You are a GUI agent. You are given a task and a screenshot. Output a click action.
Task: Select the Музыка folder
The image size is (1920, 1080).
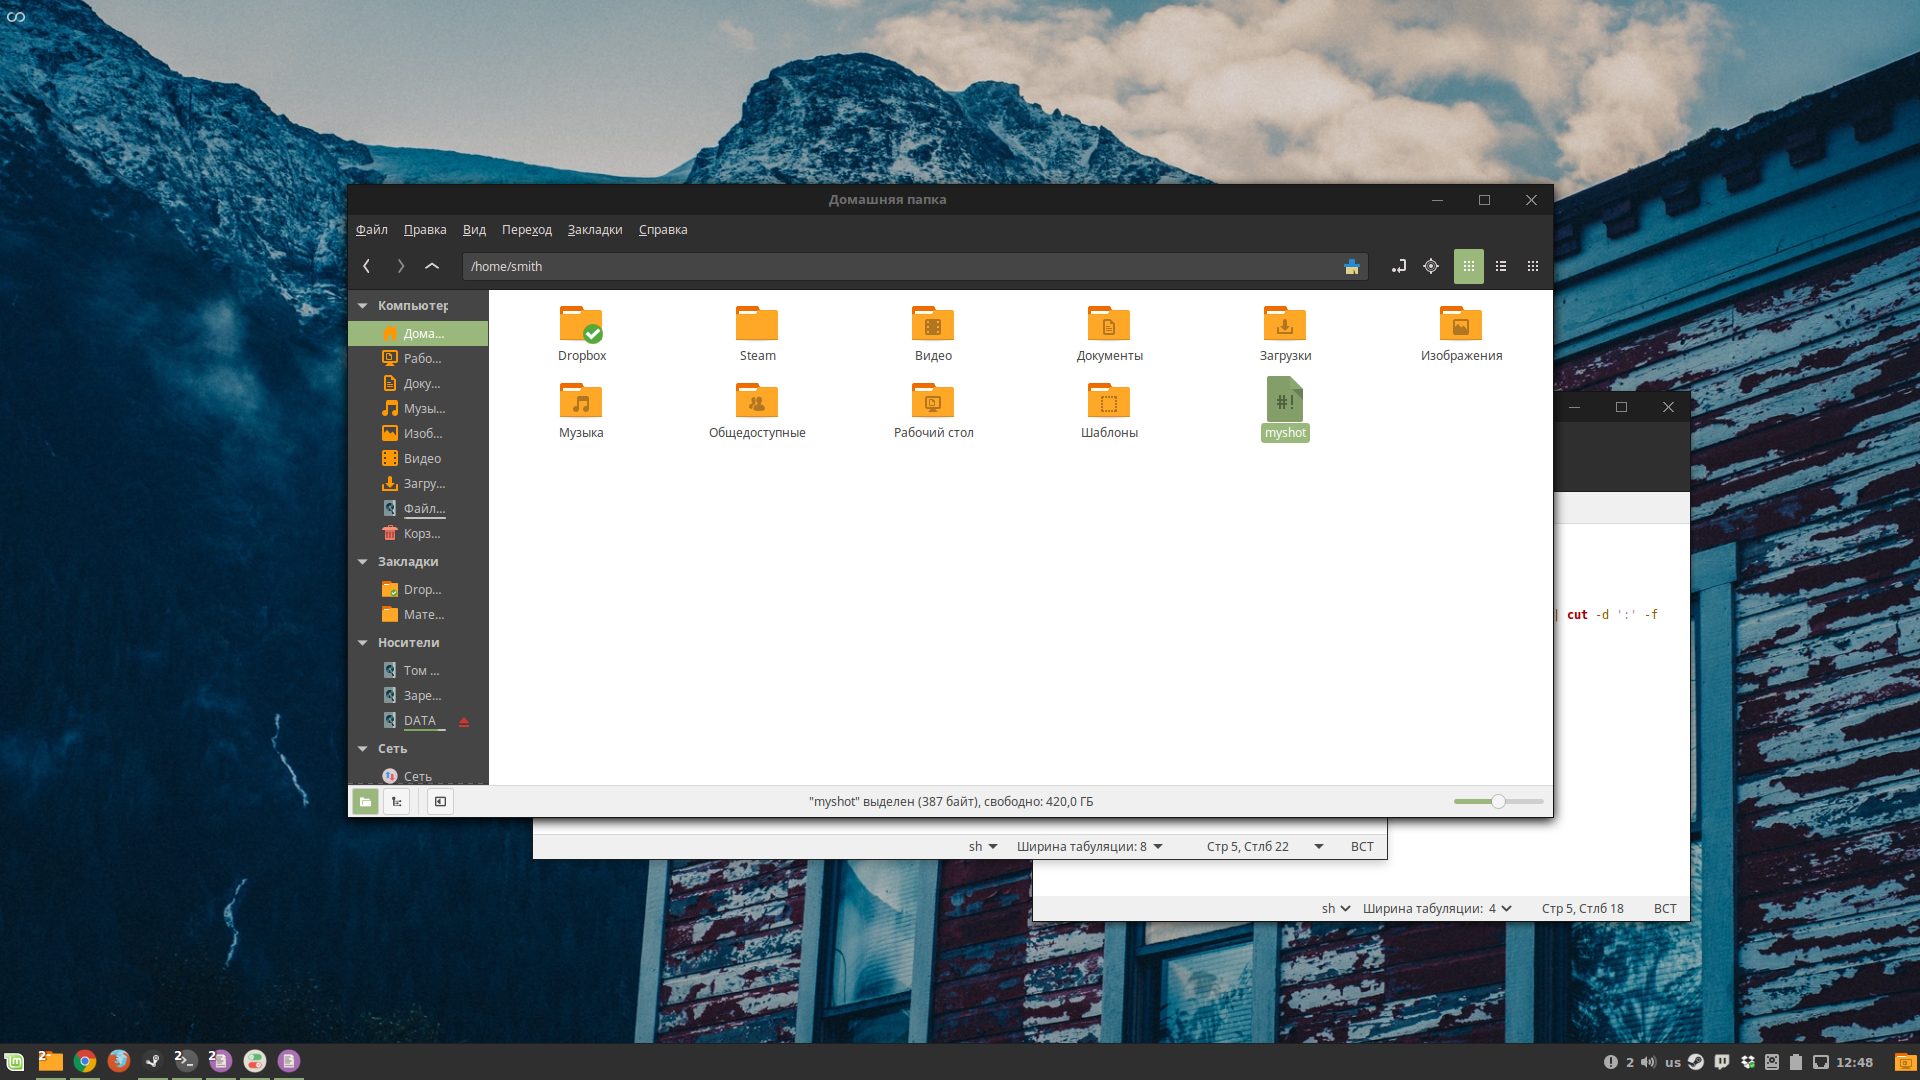click(x=581, y=410)
